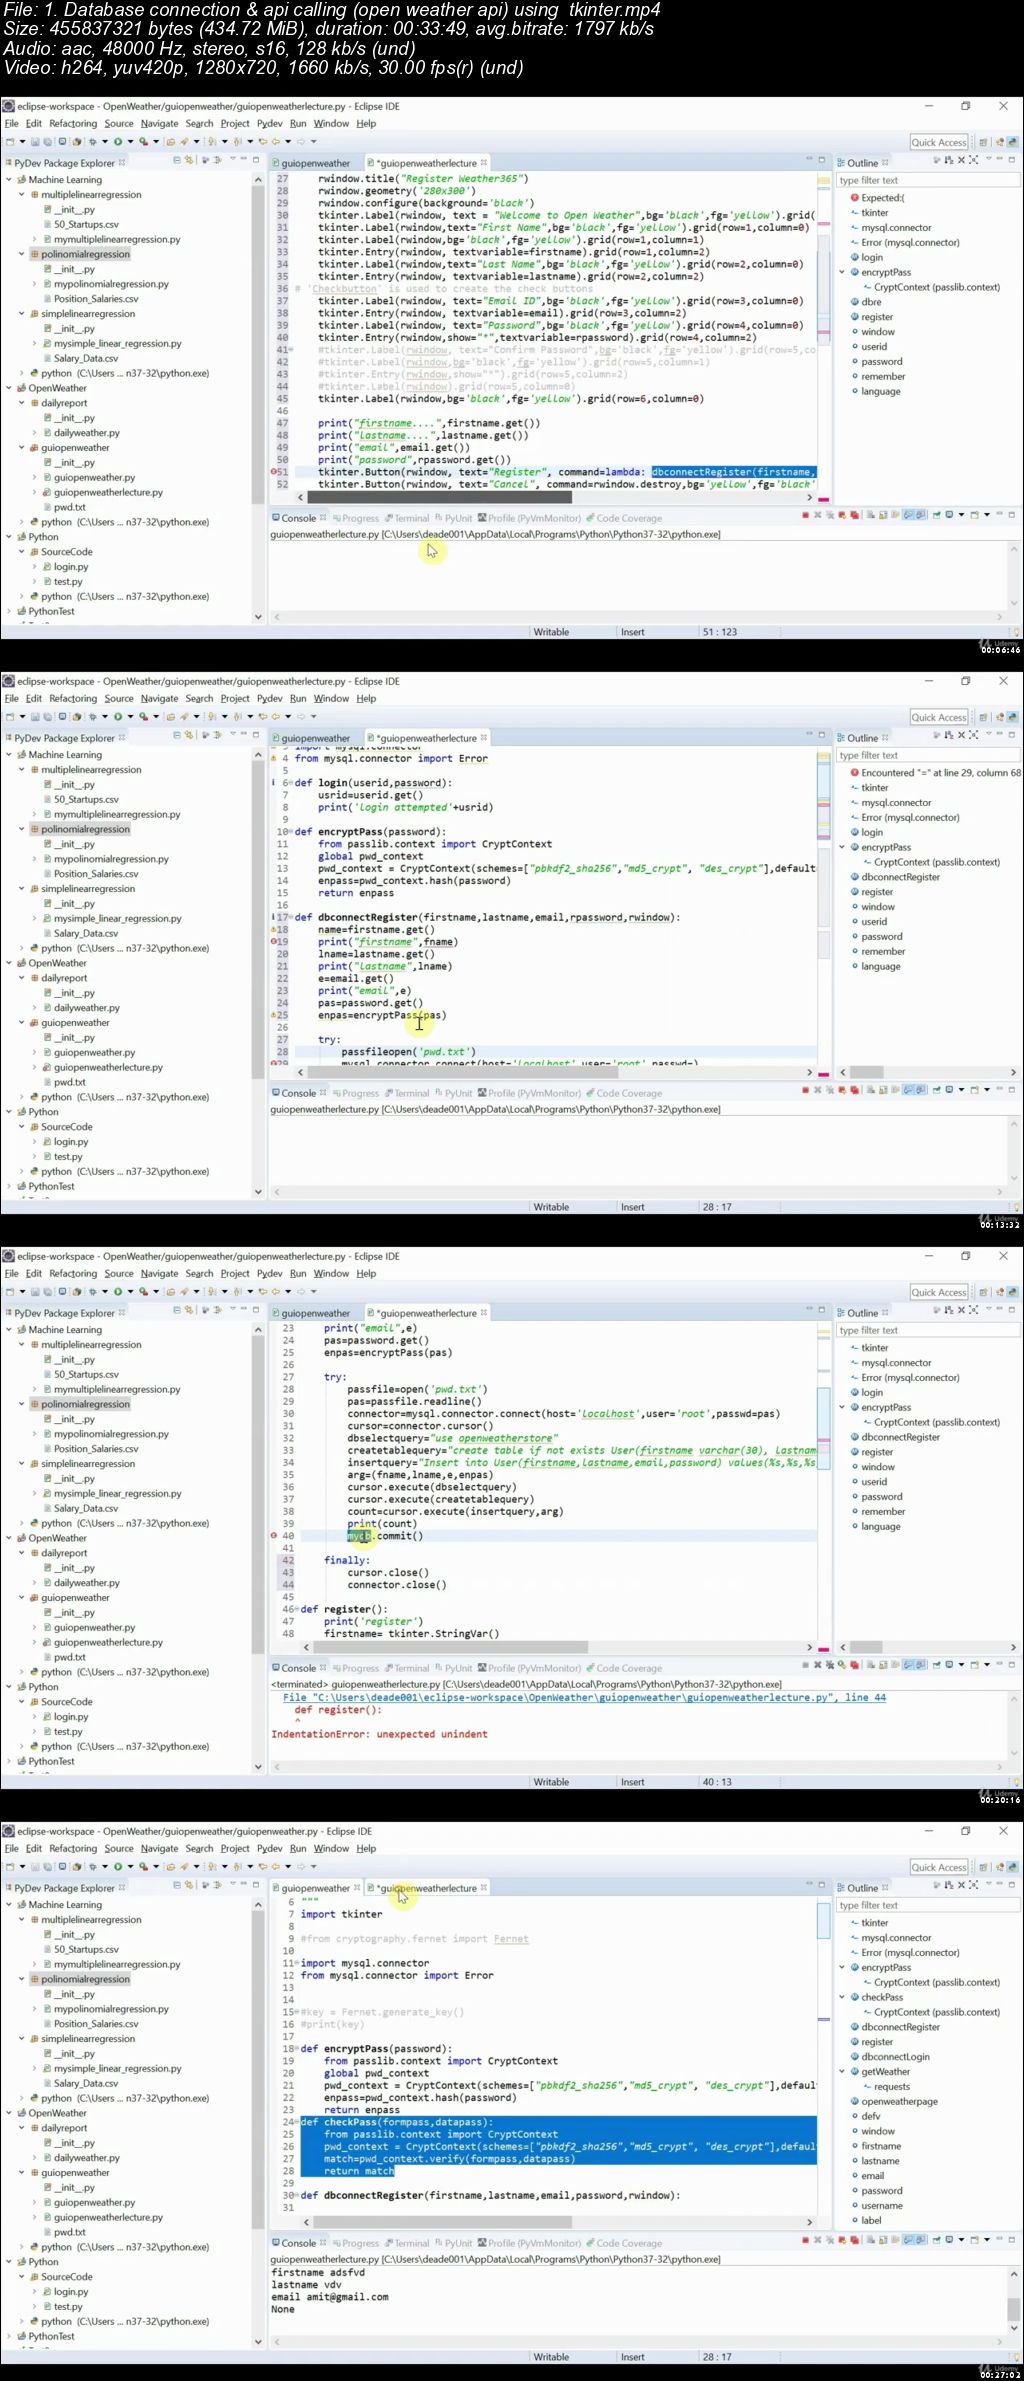Viewport: 1024px width, 2381px height.
Task: Open the Code Coverage tab in the 00:27:02 frame
Action: coord(624,2243)
